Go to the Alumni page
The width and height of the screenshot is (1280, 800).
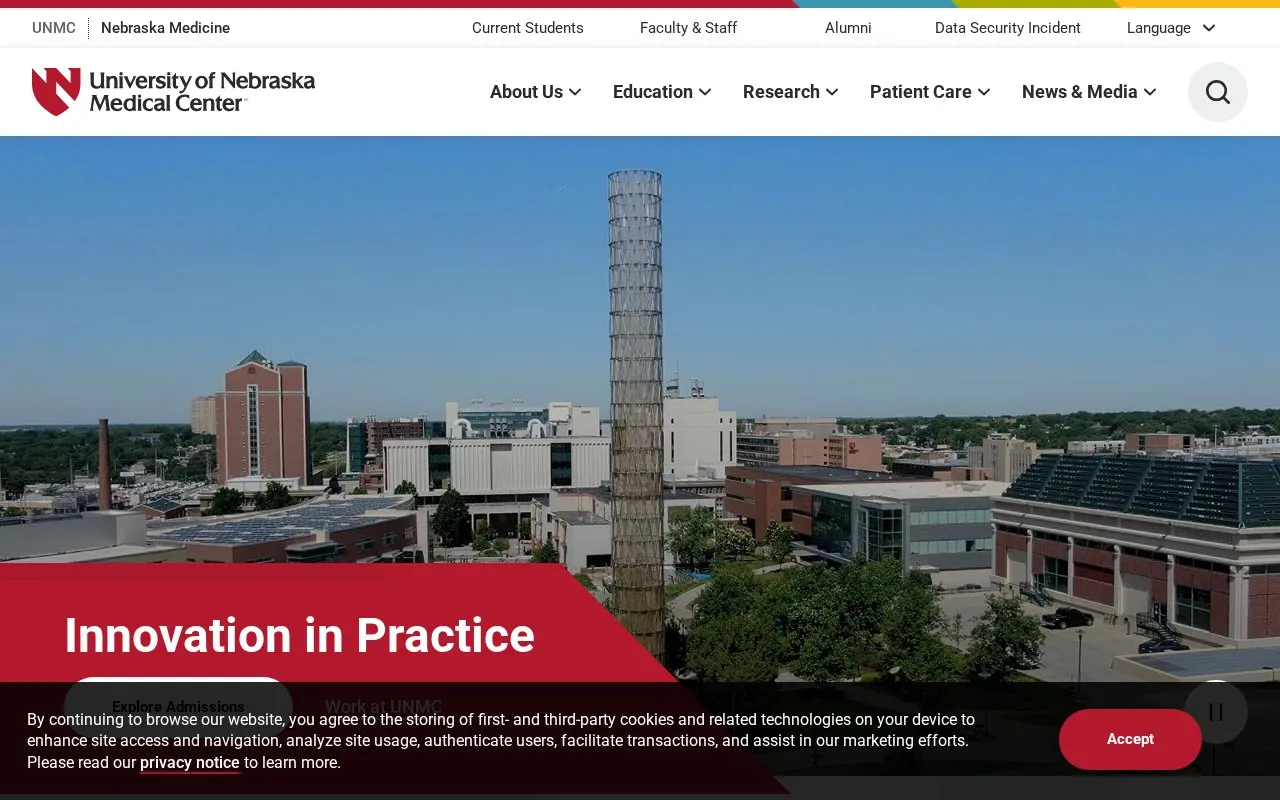point(848,28)
